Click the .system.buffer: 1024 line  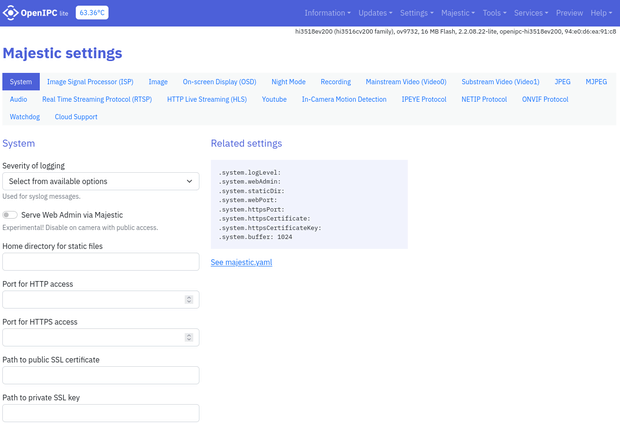[x=255, y=237]
